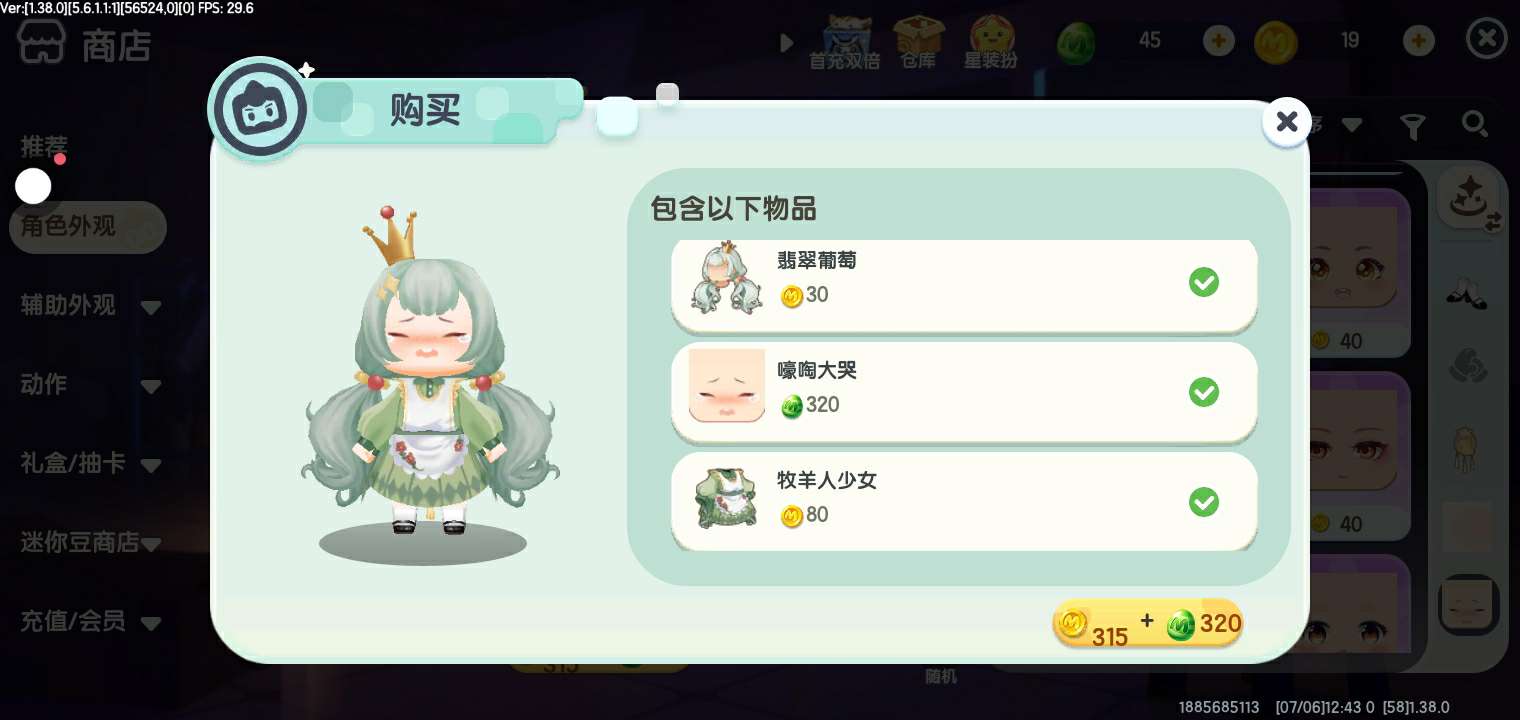Select the 角色外观 tab
The height and width of the screenshot is (720, 1520).
pyautogui.click(x=88, y=227)
